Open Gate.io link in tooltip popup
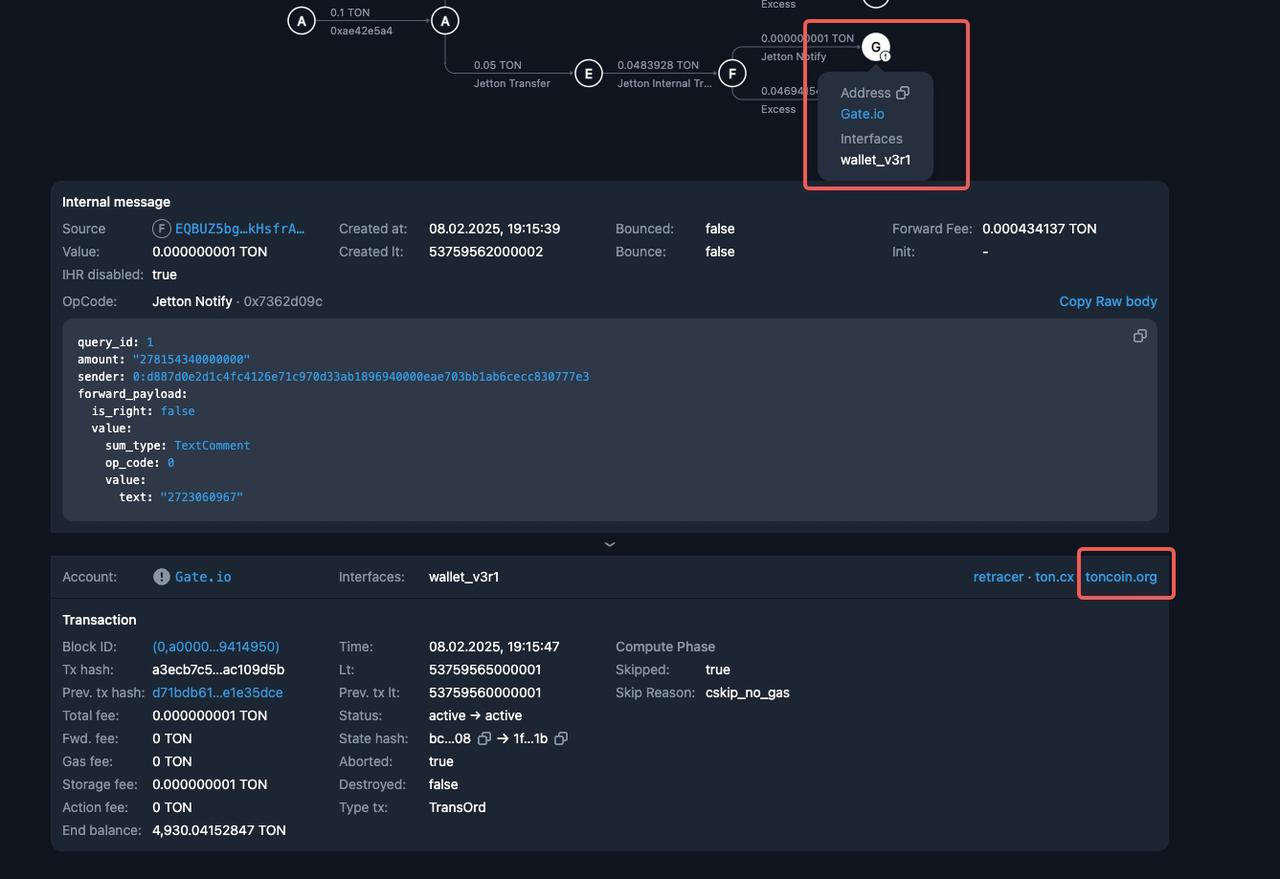Screen dimensions: 1280x879 862,114
